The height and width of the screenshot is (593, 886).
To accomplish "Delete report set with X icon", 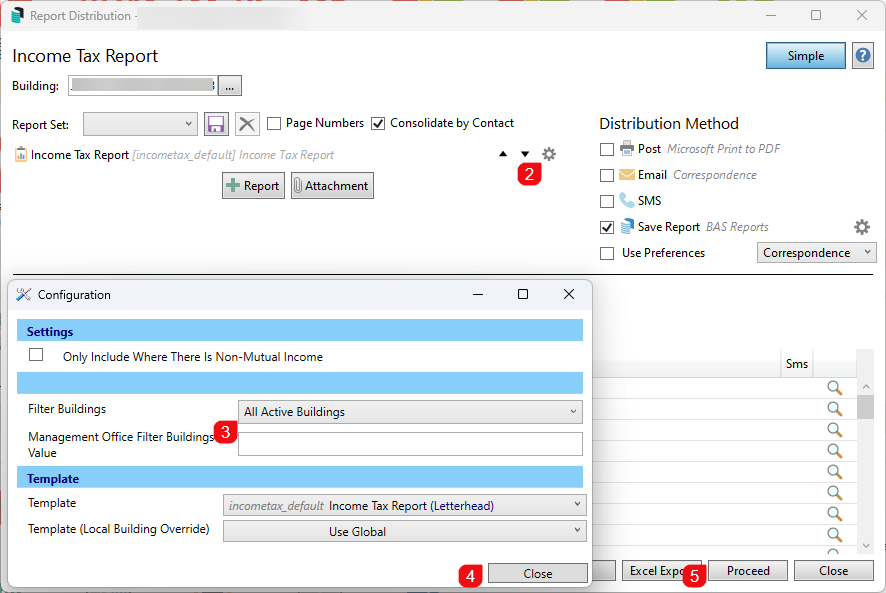I will click(x=247, y=124).
